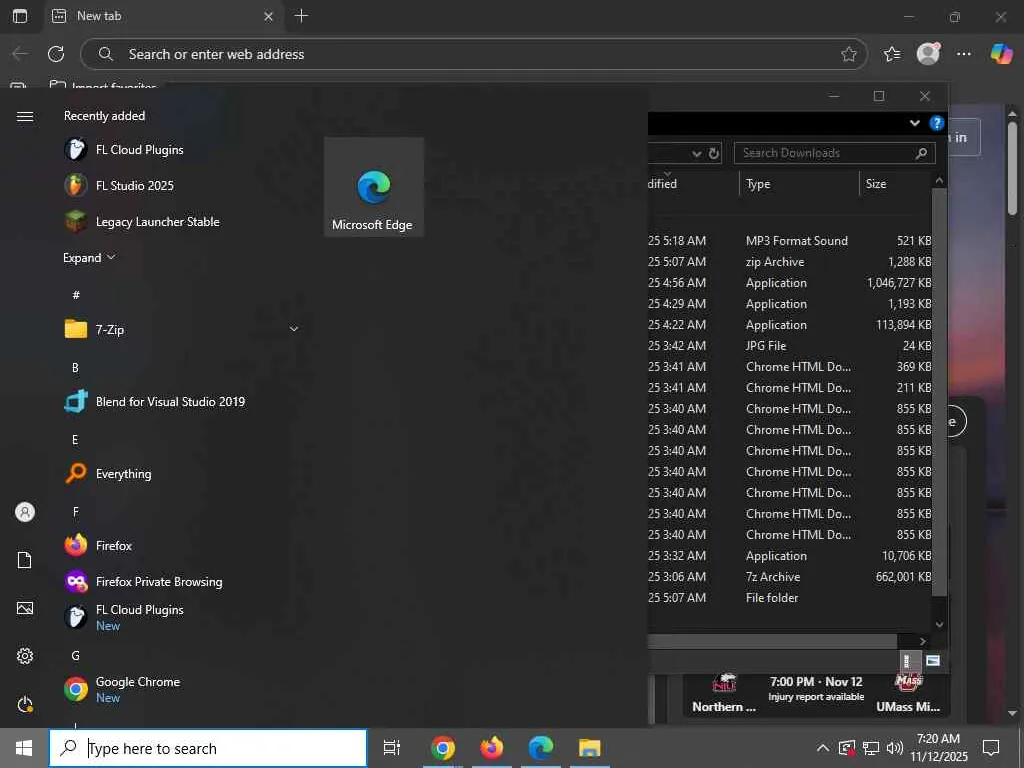Refresh the Edge page
Screen dimensions: 1024x768
[56, 54]
